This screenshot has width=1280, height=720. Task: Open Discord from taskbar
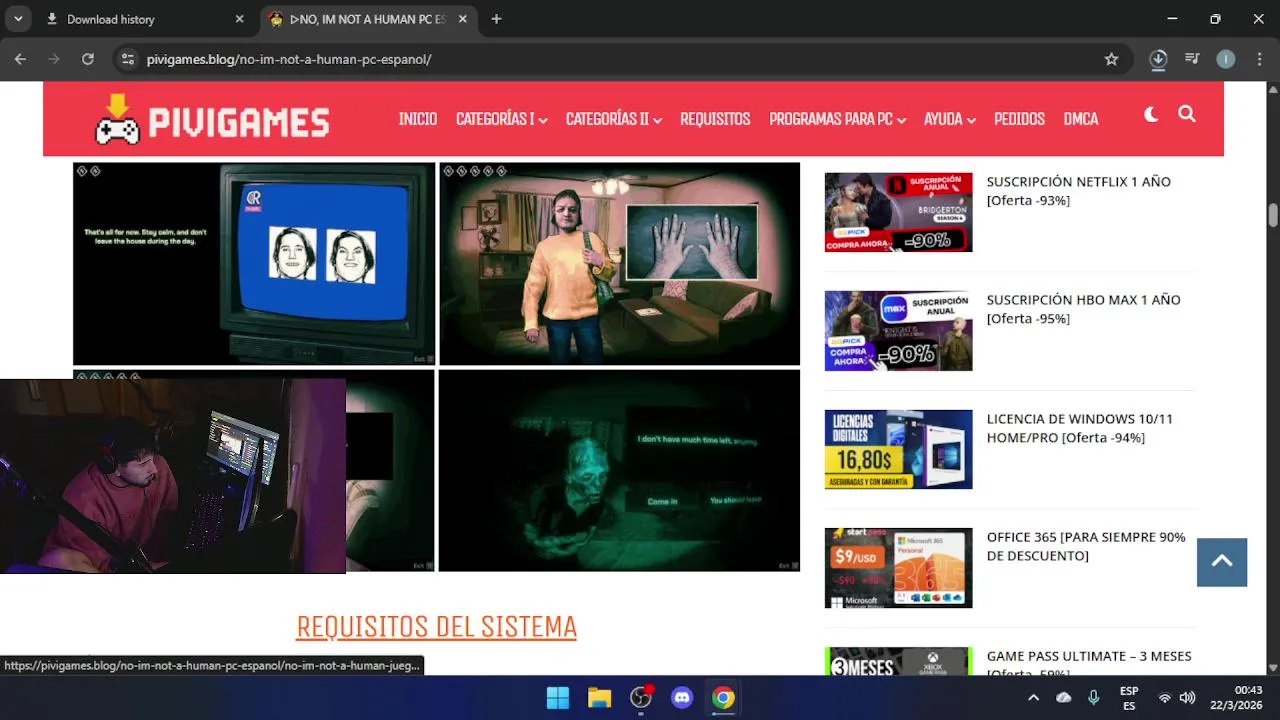click(x=682, y=698)
